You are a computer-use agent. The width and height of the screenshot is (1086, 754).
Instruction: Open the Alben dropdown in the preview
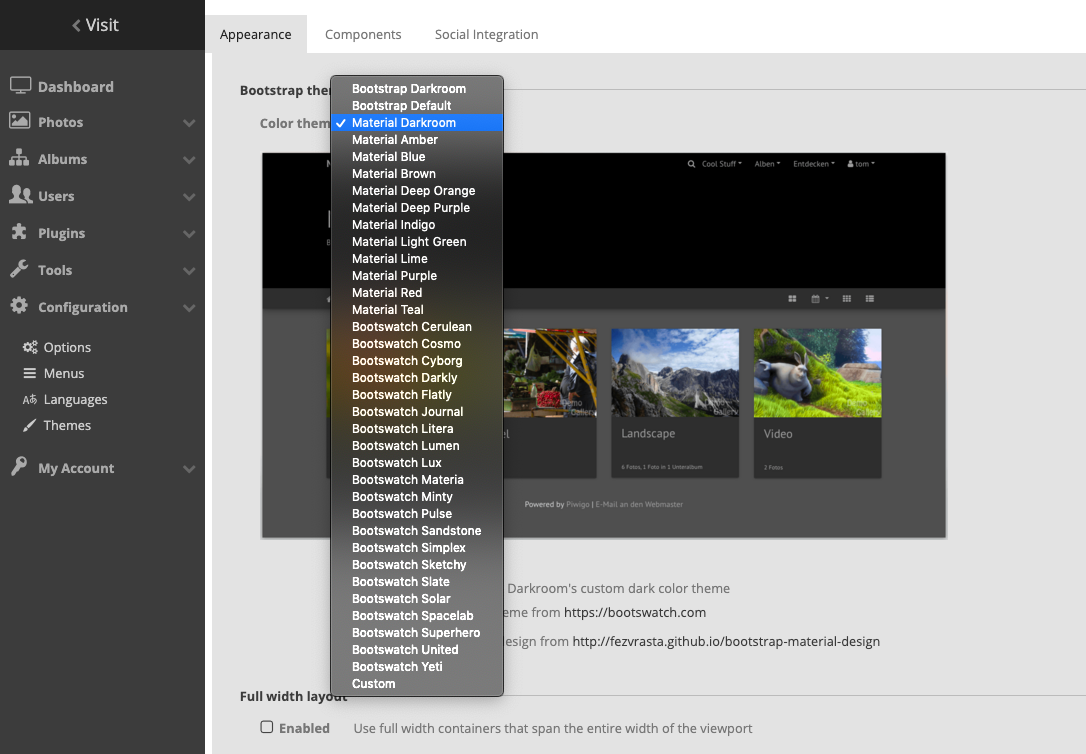pyautogui.click(x=767, y=164)
